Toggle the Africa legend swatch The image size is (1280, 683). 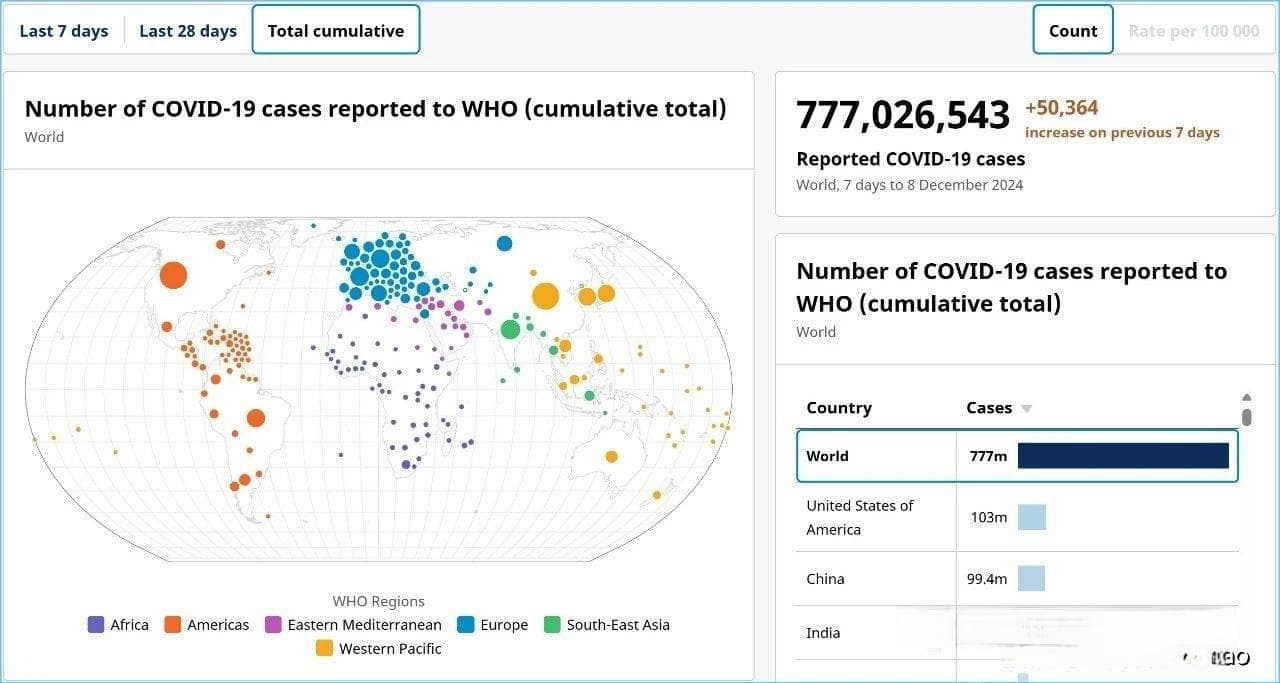97,625
